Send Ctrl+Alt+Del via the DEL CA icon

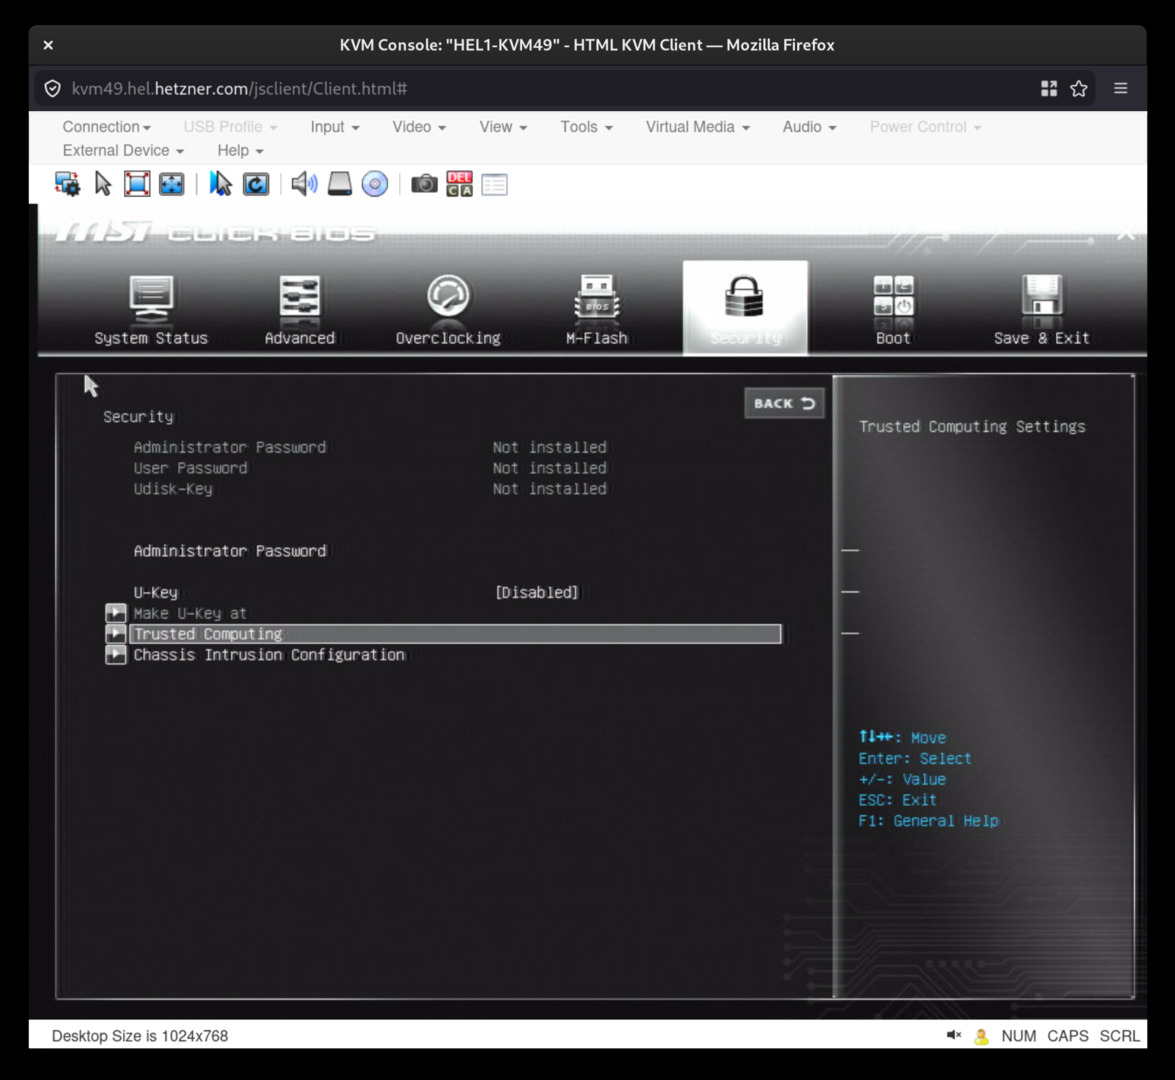(x=459, y=184)
